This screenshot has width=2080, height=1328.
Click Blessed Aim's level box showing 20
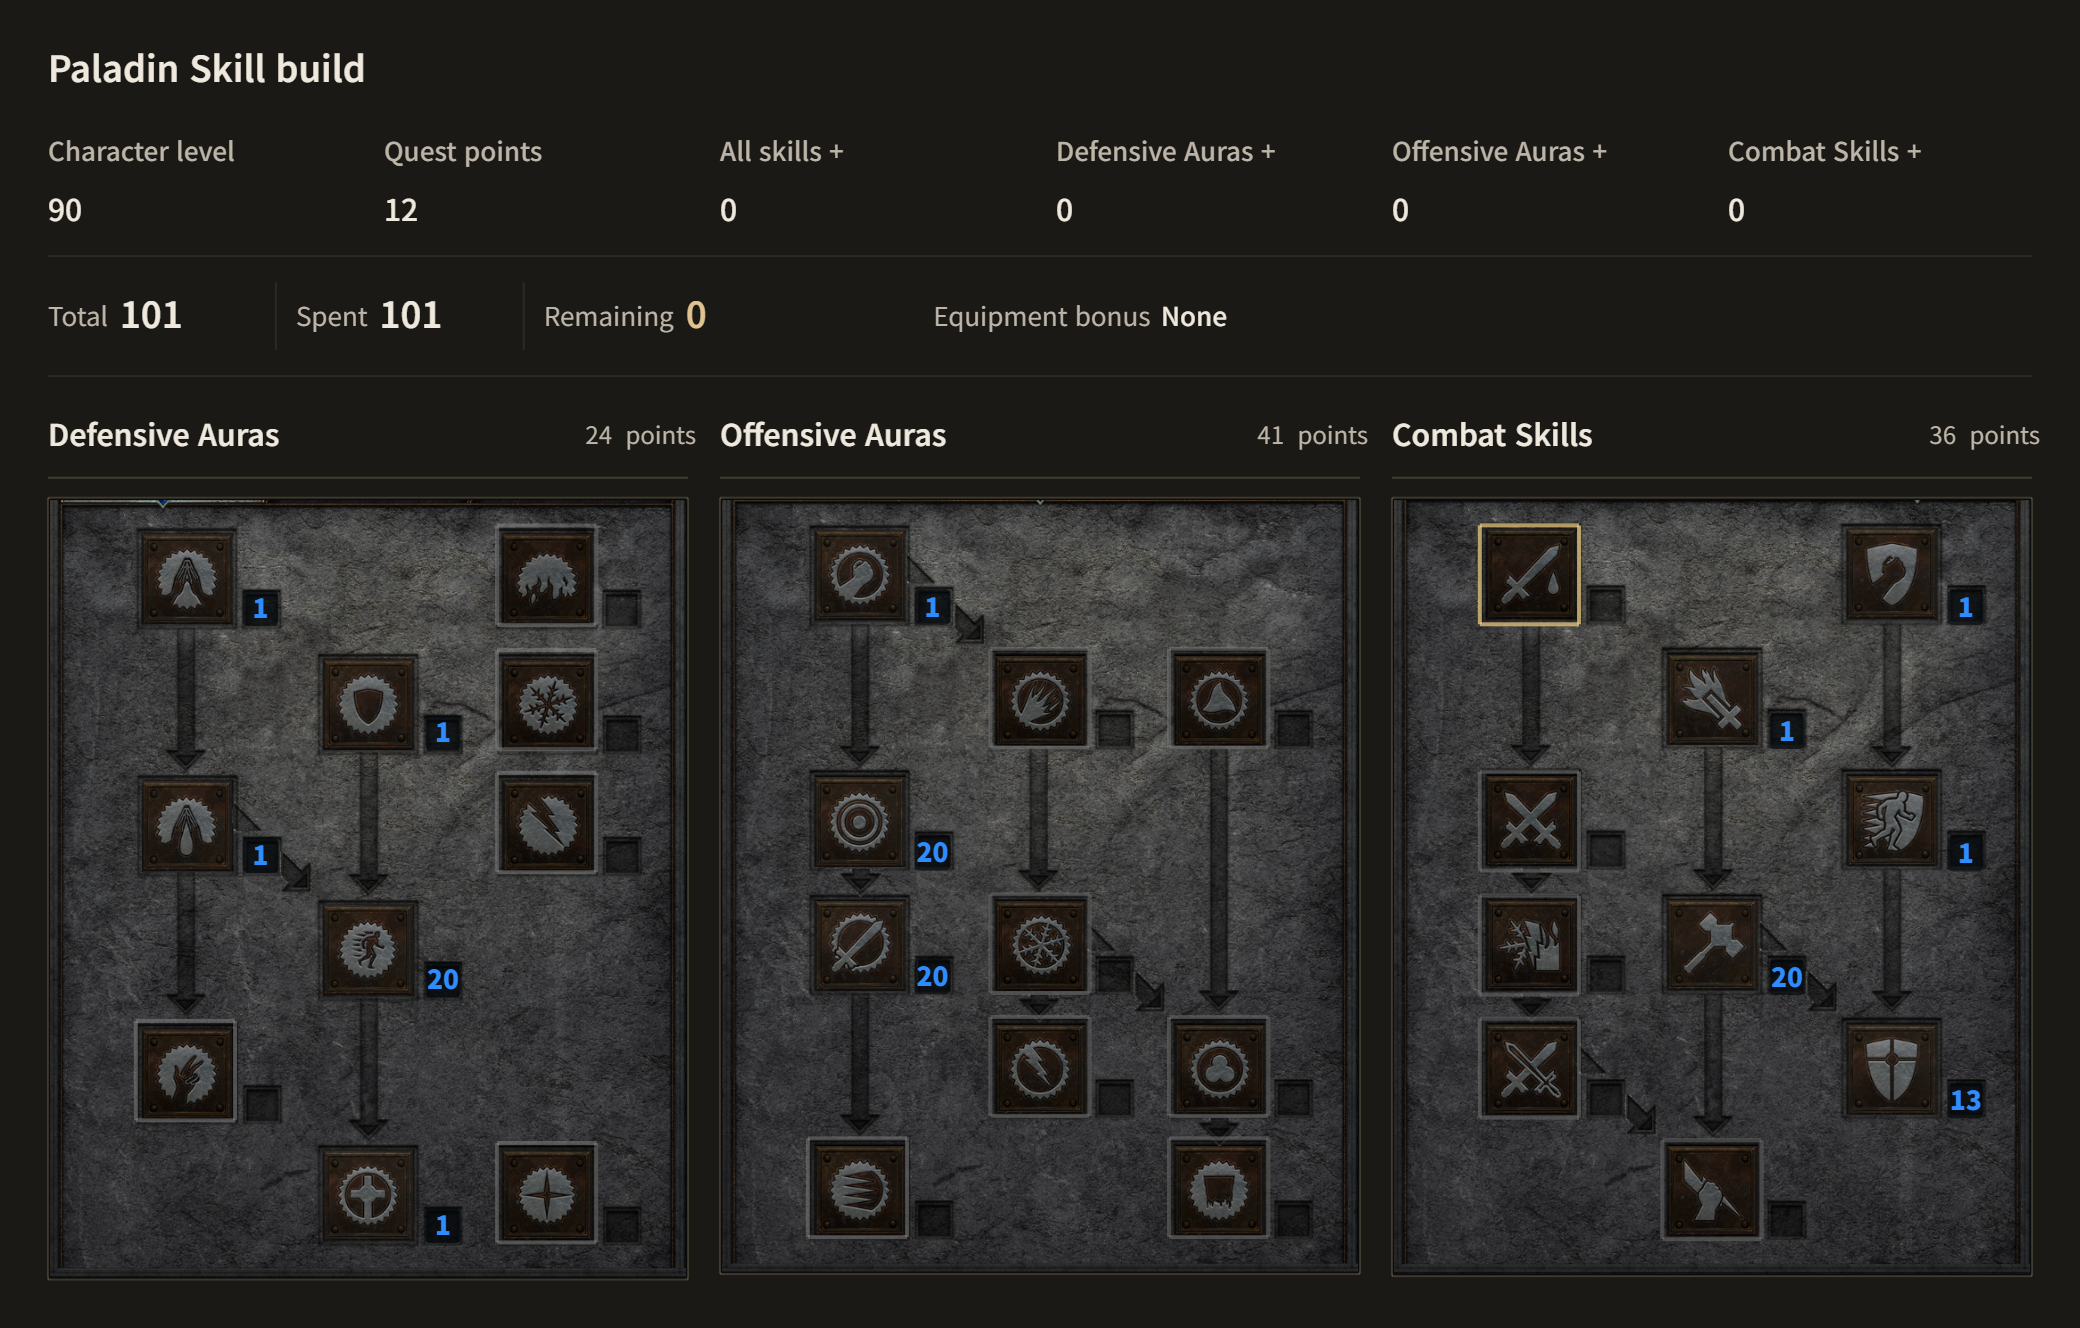933,852
